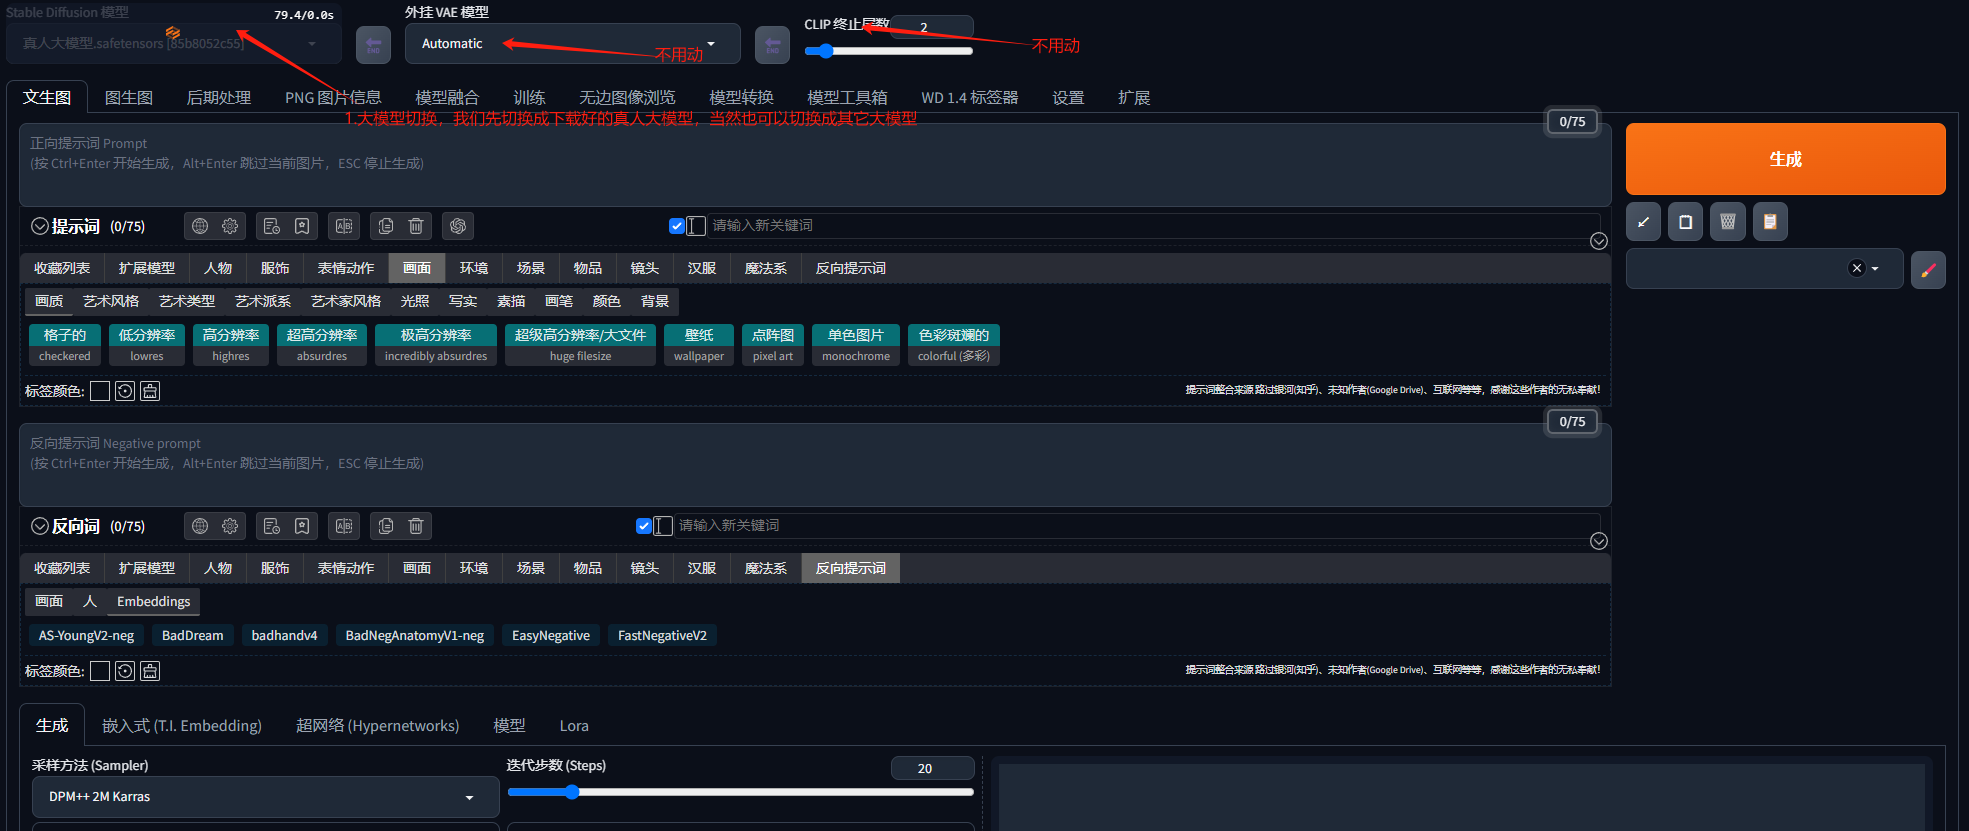Open 外挂 VAE Automatic dropdown

pyautogui.click(x=572, y=44)
